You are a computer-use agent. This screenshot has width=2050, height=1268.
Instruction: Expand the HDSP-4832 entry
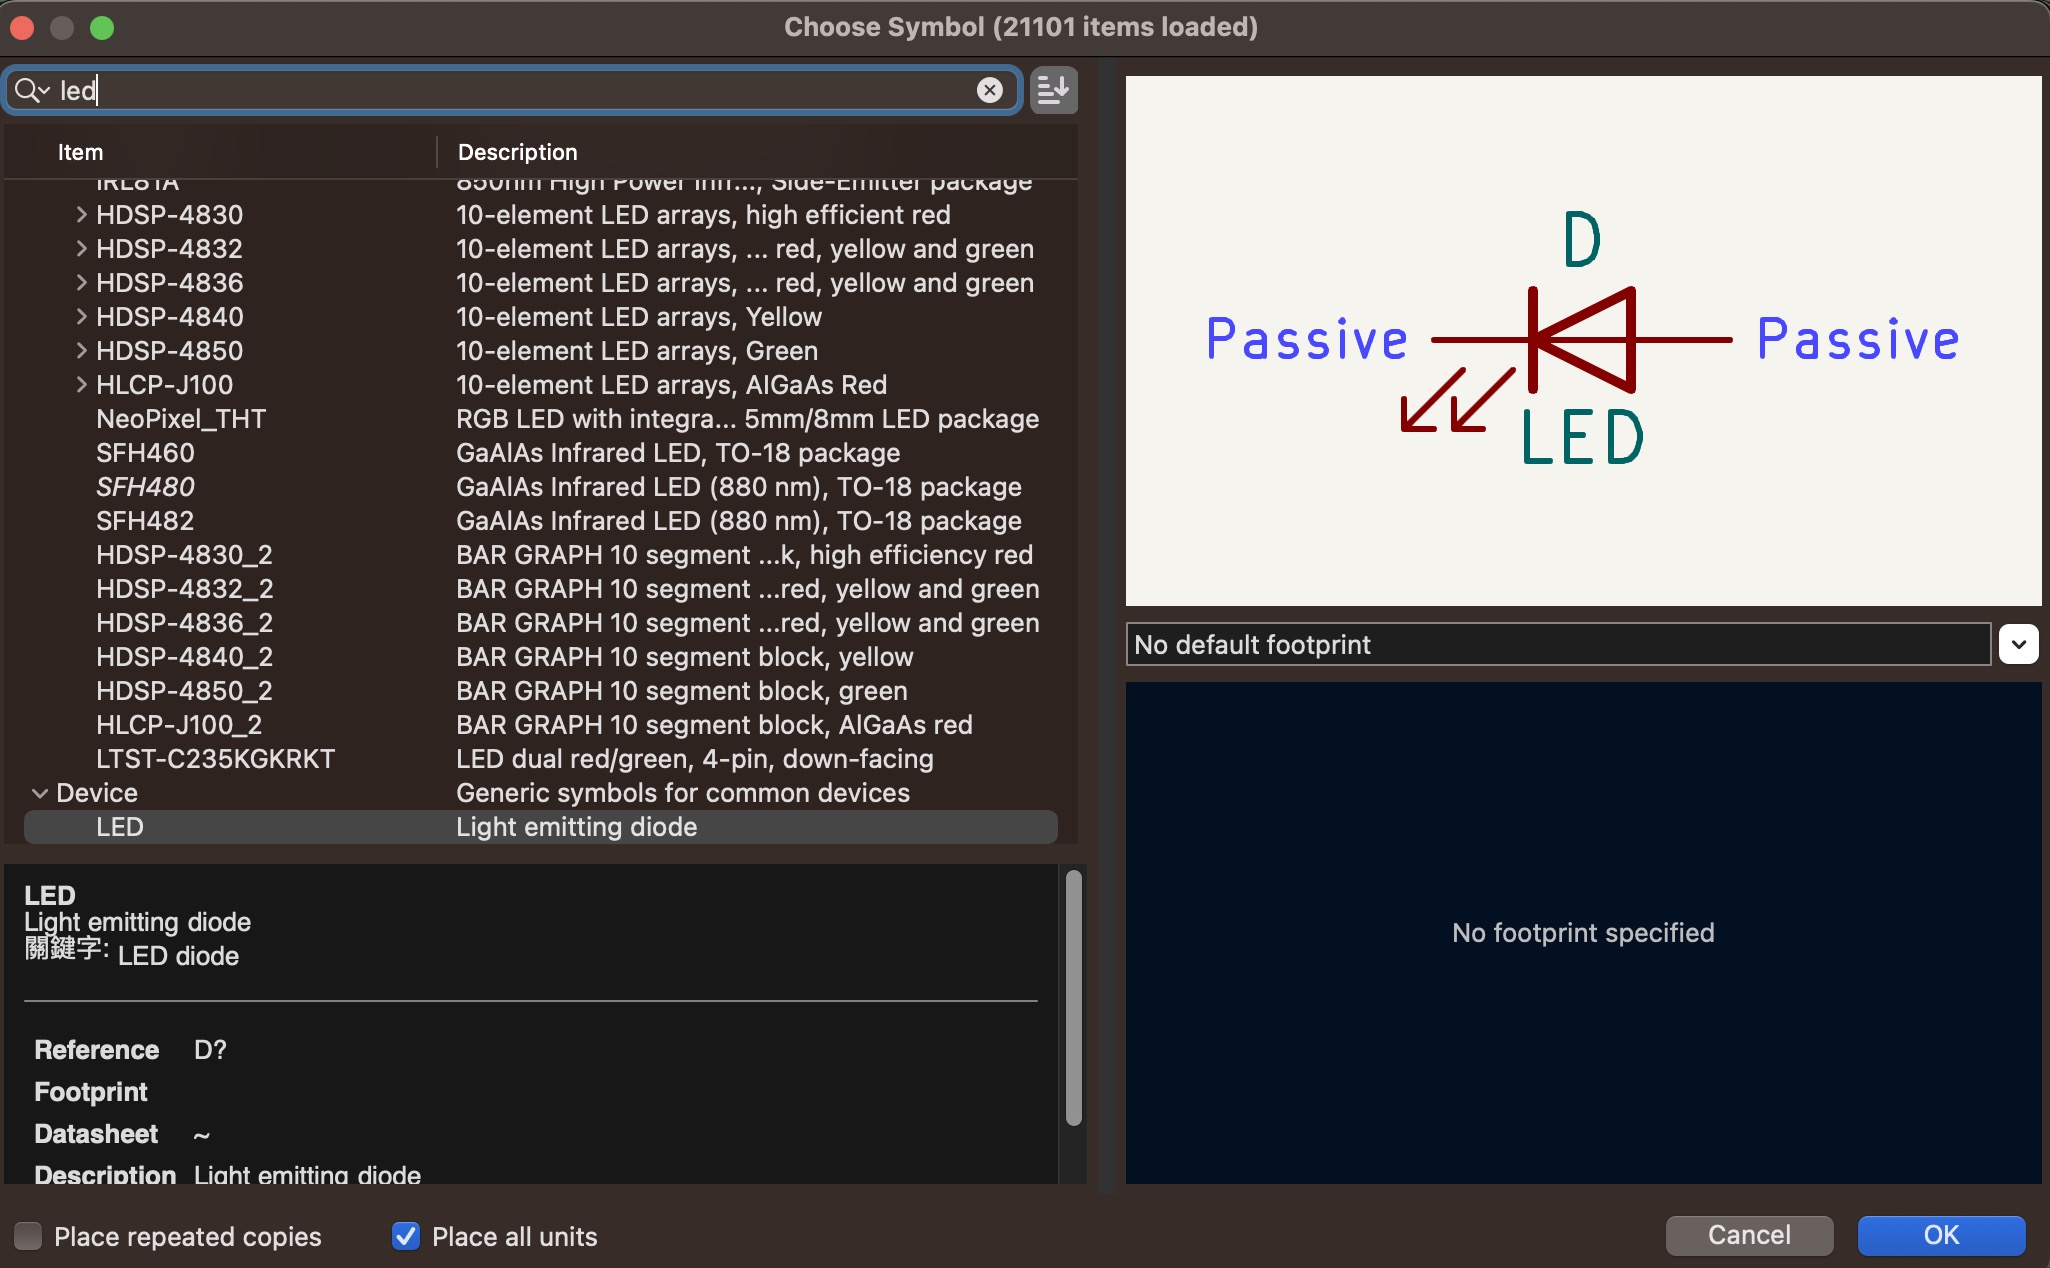tap(82, 248)
